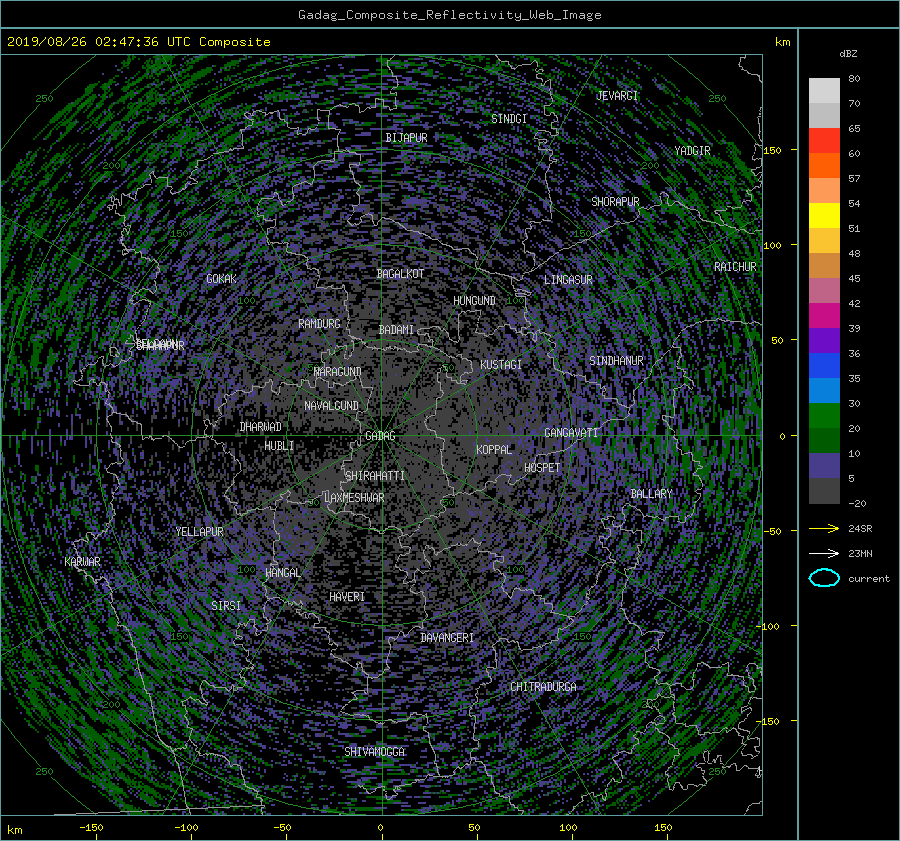The image size is (900, 841).
Task: Click the DHARWAD city label
Action: click(x=261, y=427)
